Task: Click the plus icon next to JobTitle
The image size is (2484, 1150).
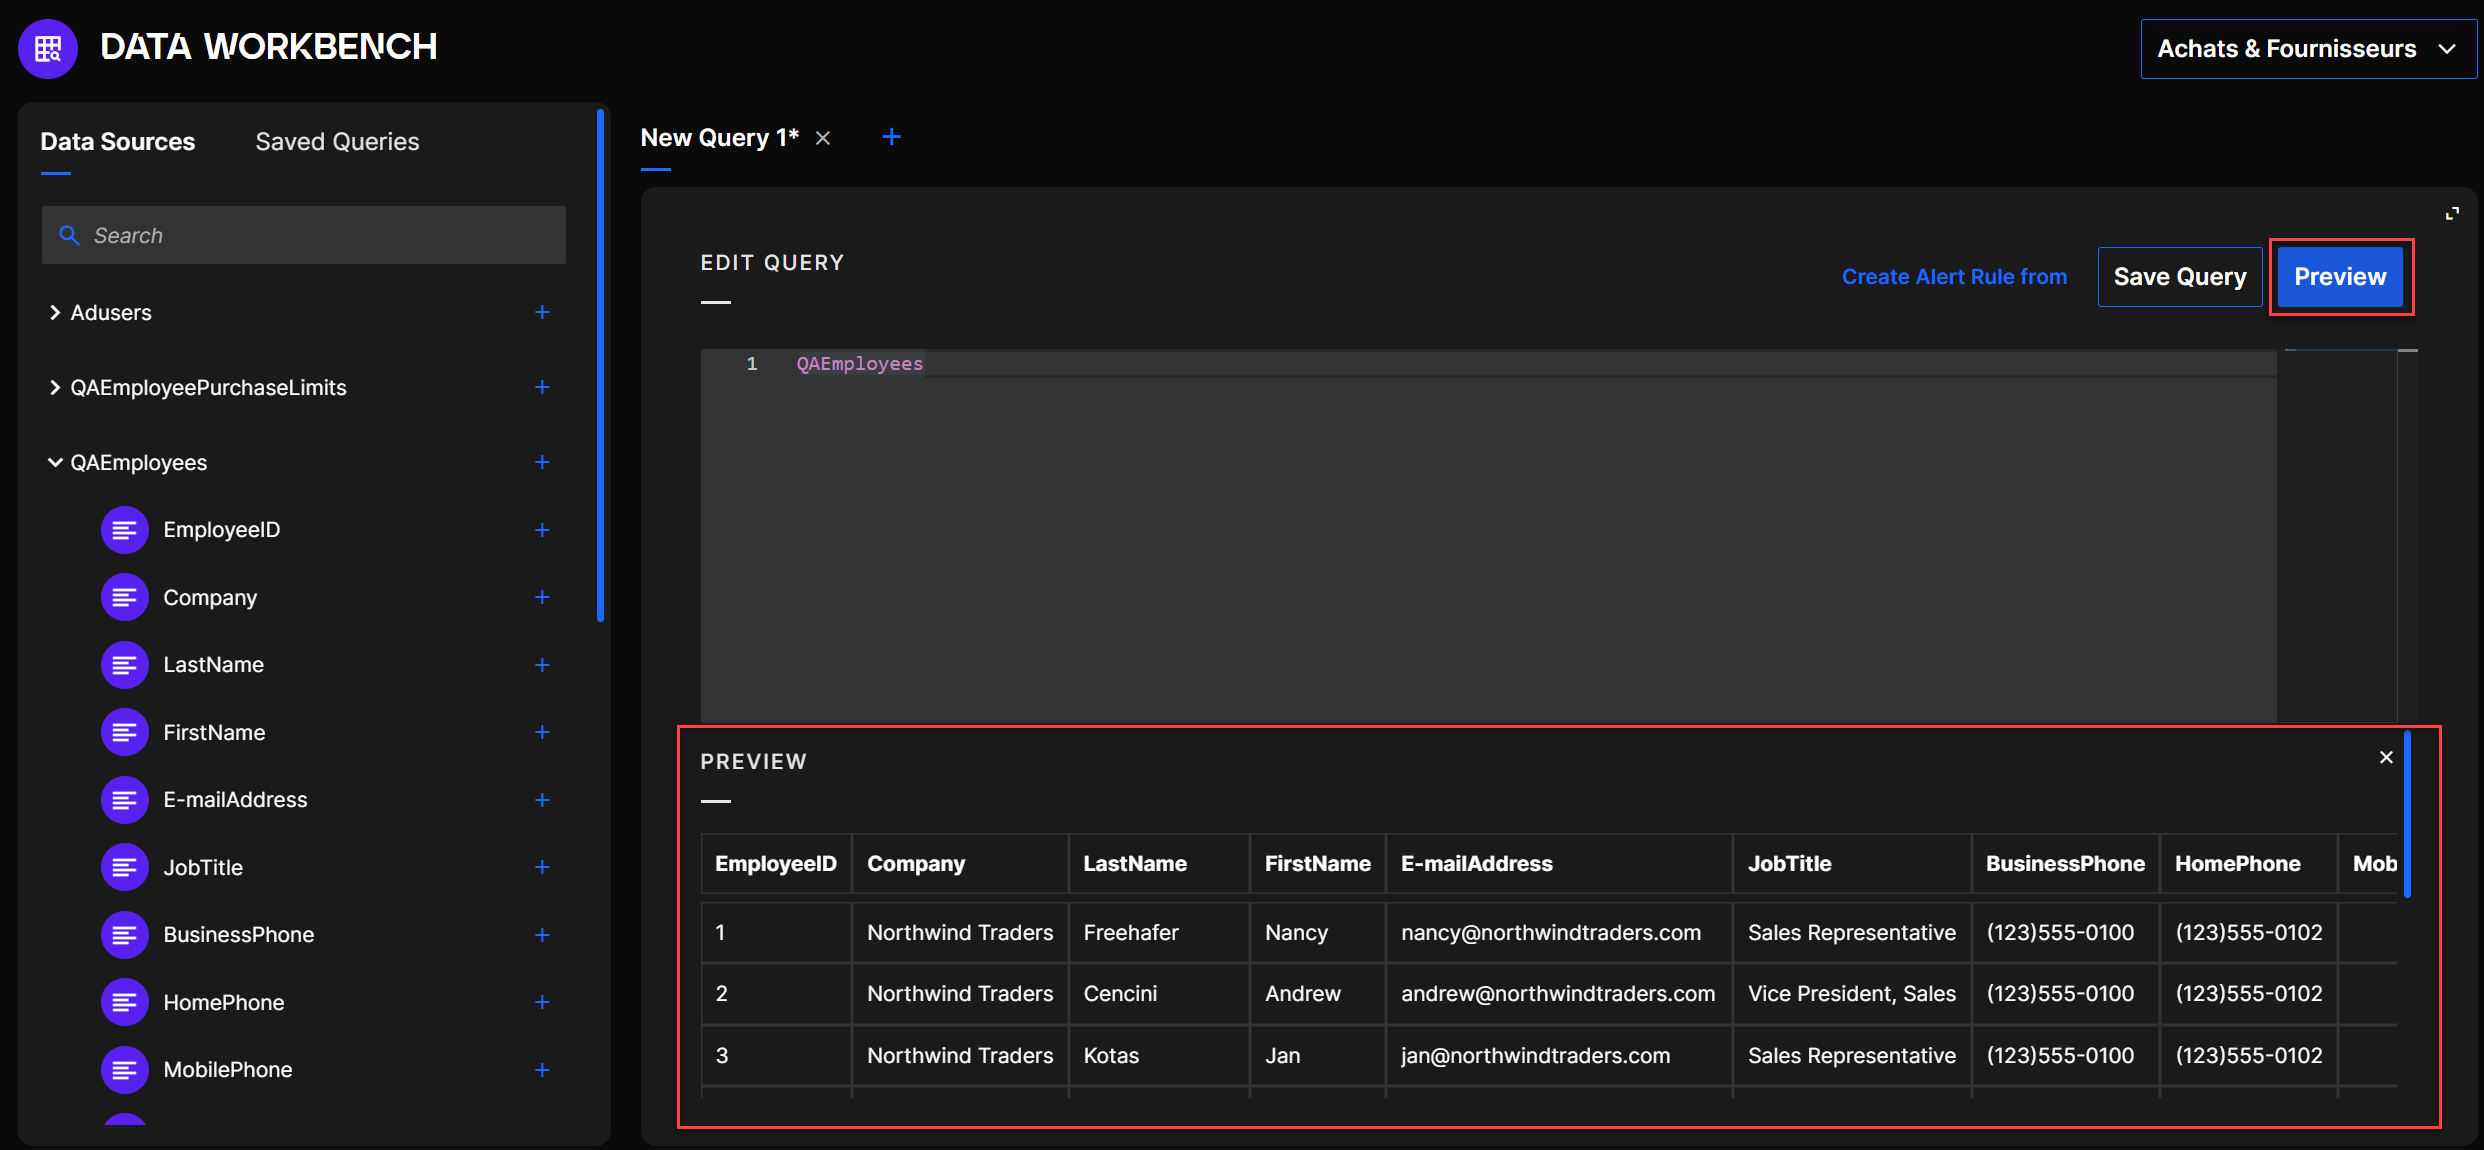Action: pos(542,867)
